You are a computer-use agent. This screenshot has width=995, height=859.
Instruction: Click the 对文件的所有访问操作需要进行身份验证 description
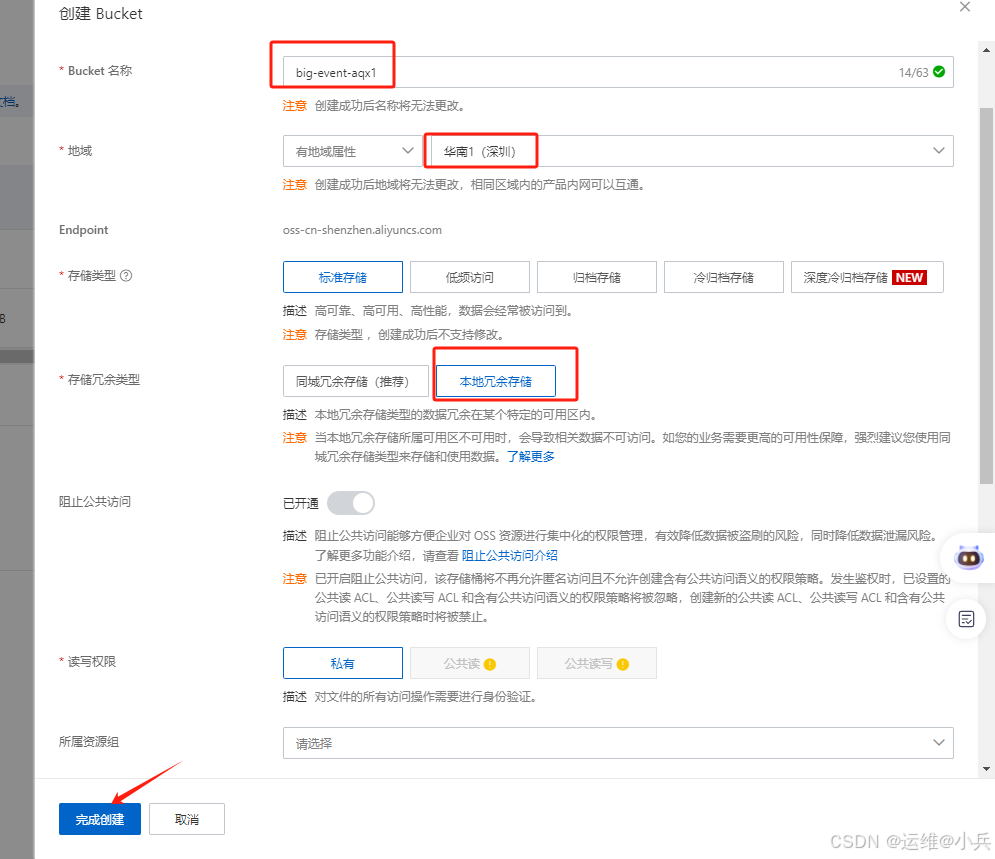click(426, 697)
